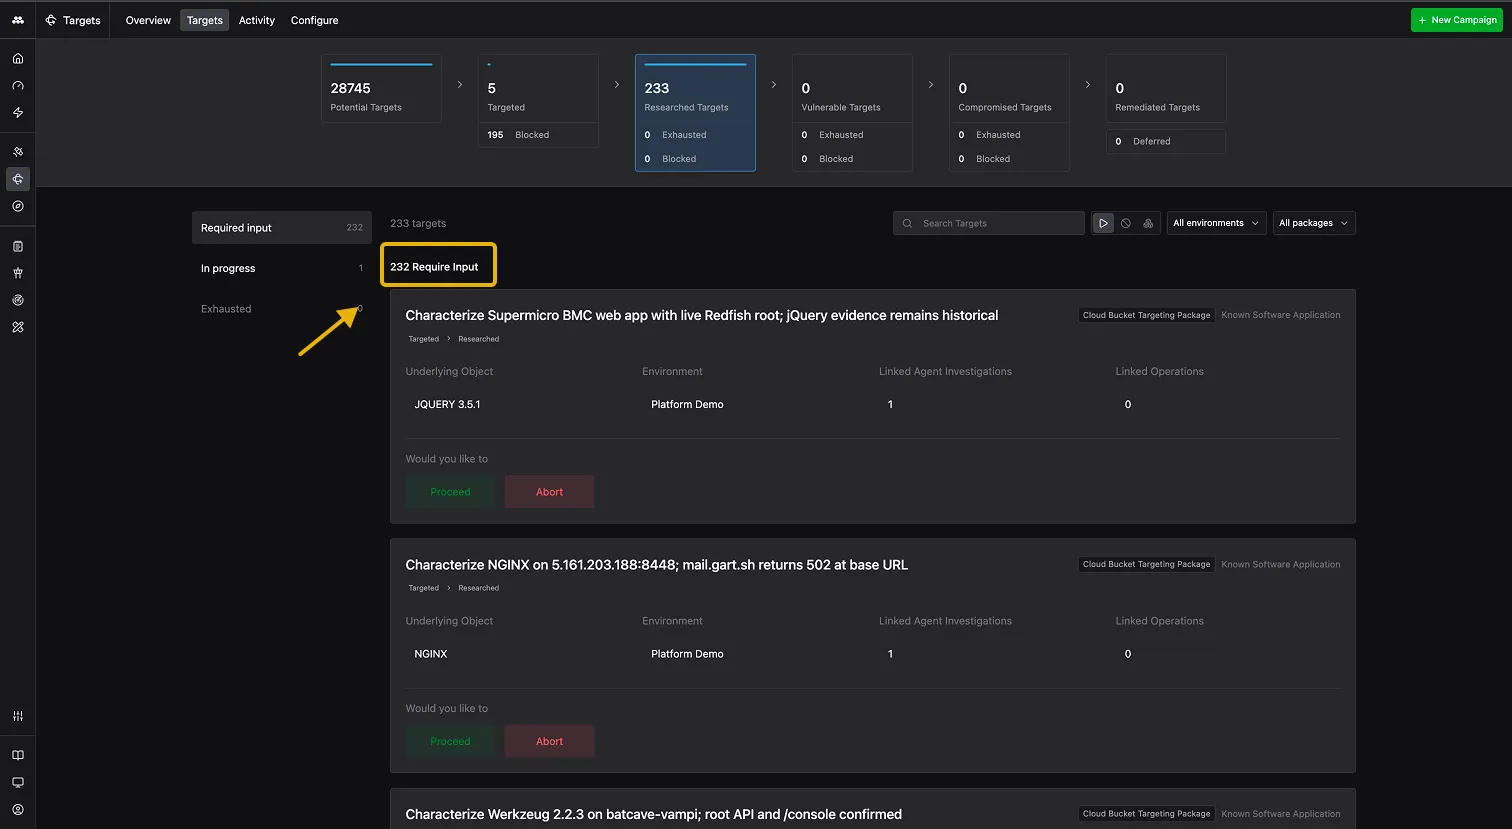Image resolution: width=1512 pixels, height=829 pixels.
Task: Open the radar target sidebar icon
Action: click(x=18, y=300)
